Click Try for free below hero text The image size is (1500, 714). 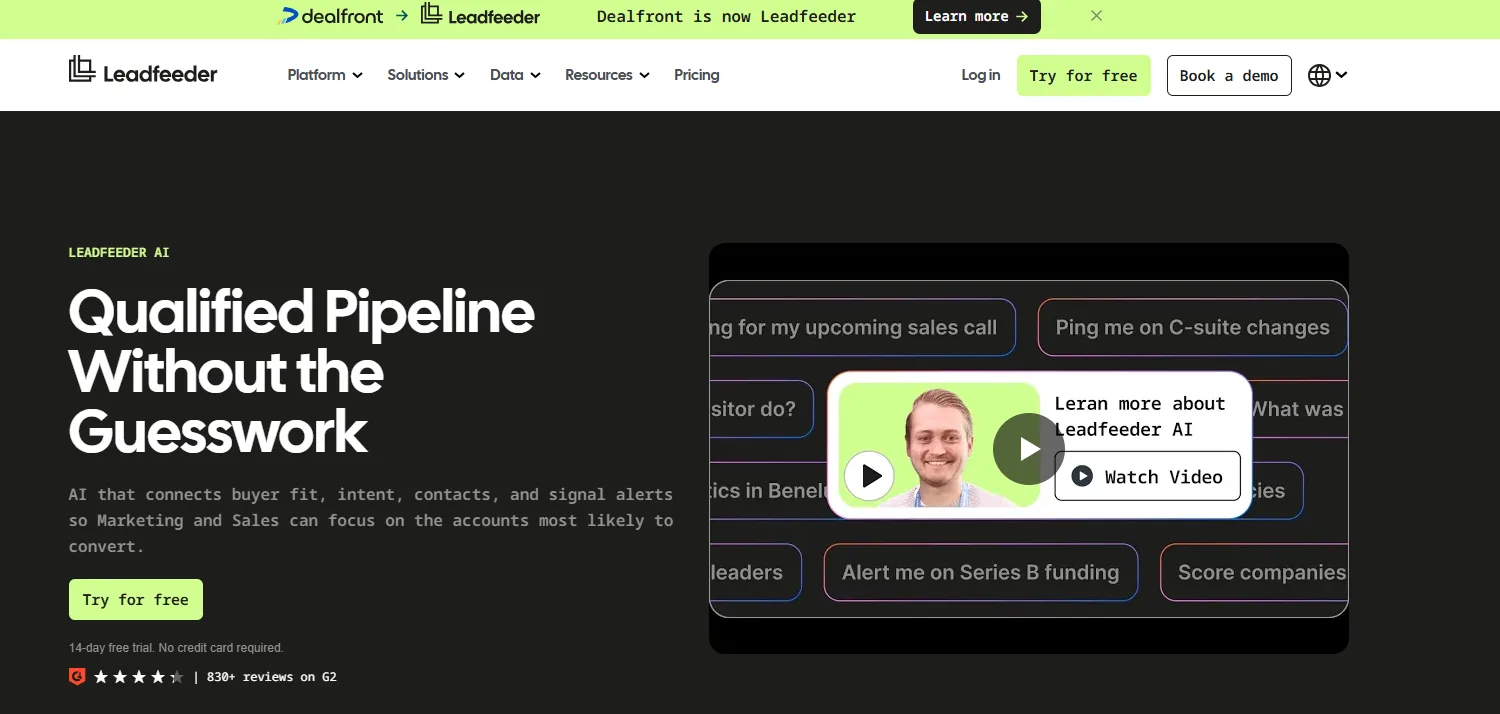pyautogui.click(x=136, y=600)
